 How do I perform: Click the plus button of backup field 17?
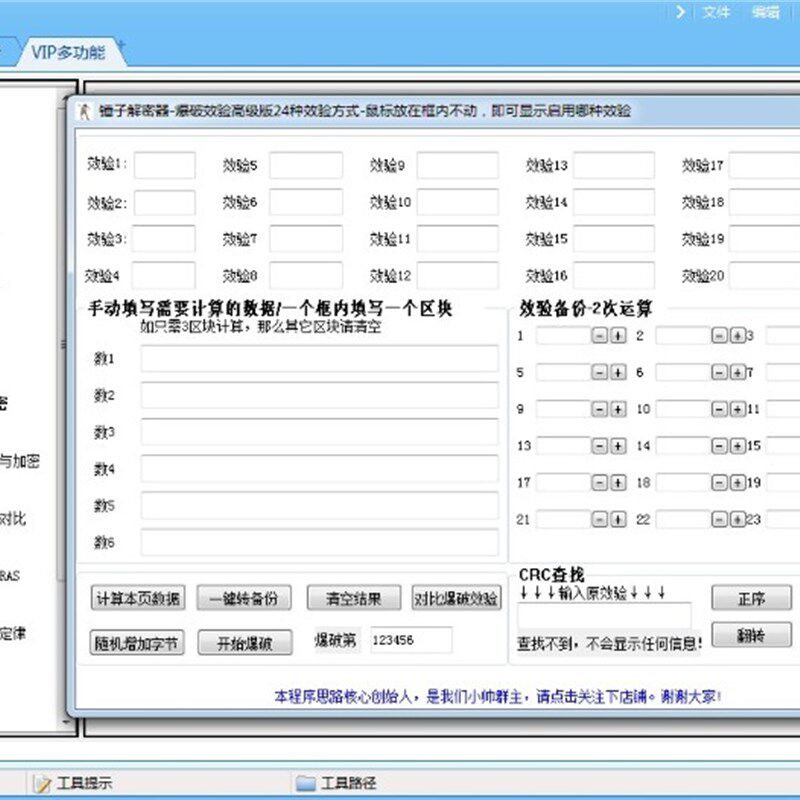[x=618, y=483]
